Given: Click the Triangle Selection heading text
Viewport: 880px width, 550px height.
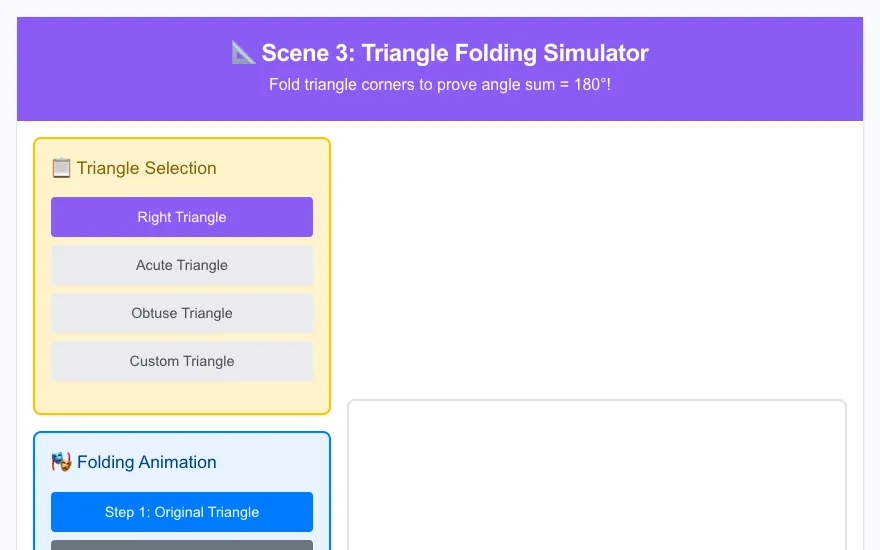Looking at the screenshot, I should pyautogui.click(x=146, y=168).
